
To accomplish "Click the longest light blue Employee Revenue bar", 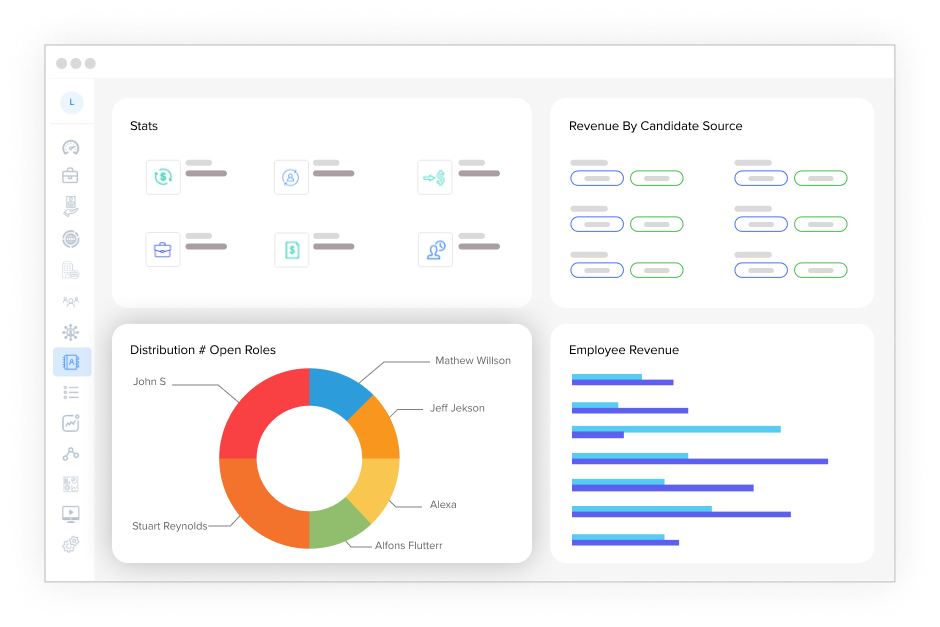I will (x=676, y=429).
